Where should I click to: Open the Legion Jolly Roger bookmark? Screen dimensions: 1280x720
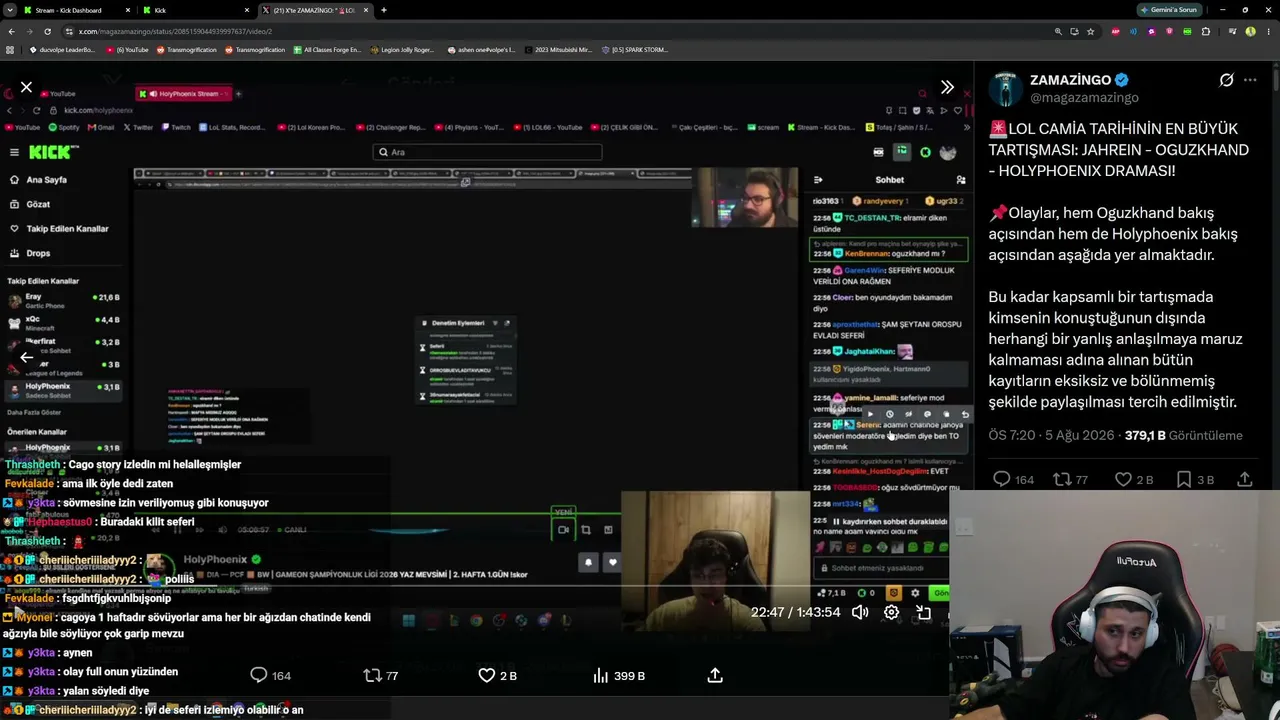pyautogui.click(x=403, y=50)
